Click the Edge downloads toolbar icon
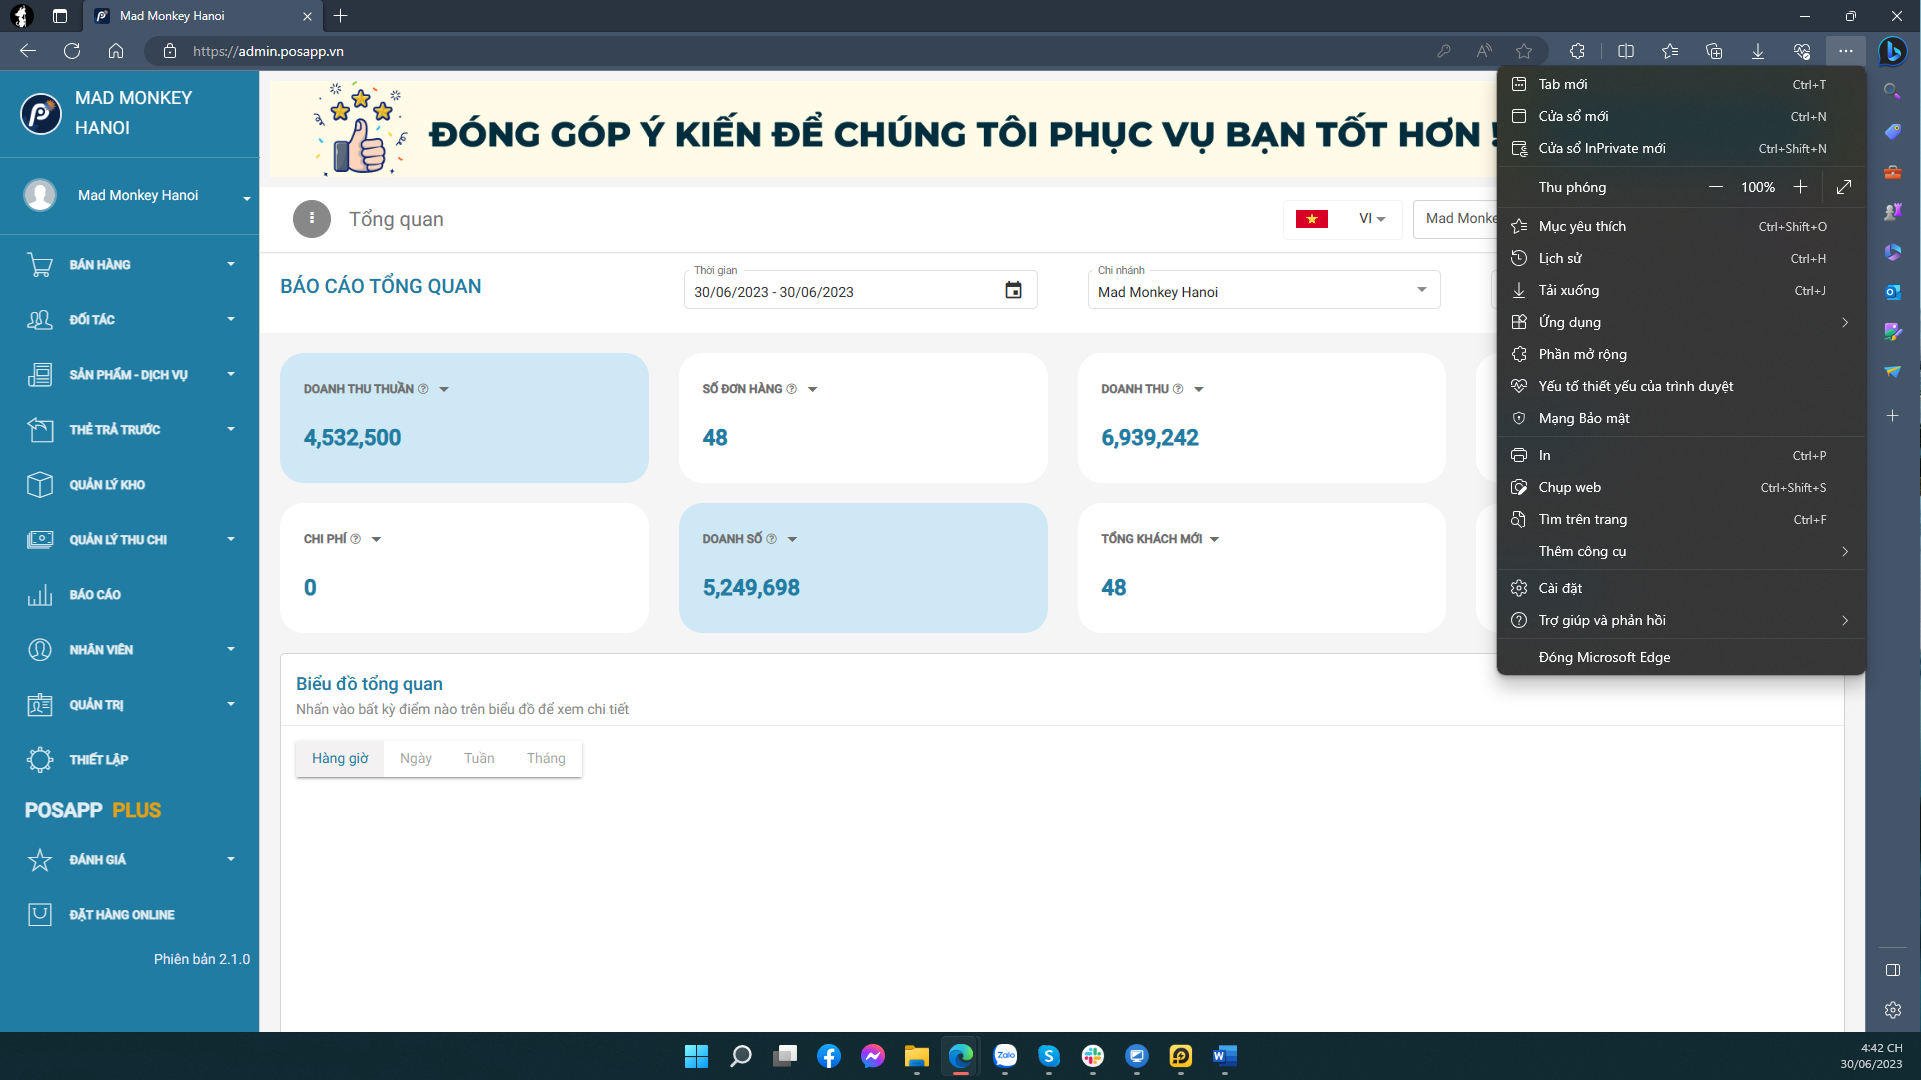This screenshot has height=1080, width=1921. coord(1757,51)
